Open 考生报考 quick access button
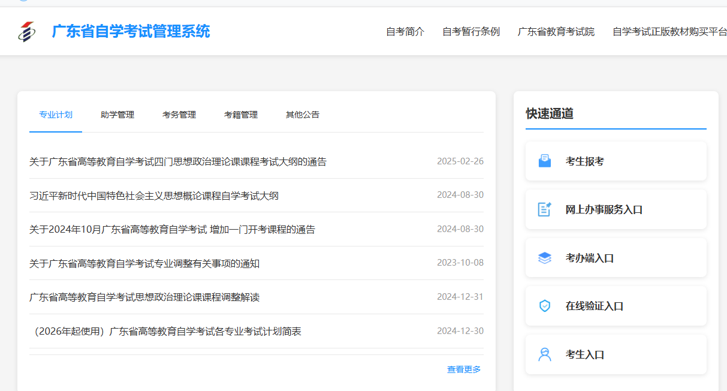727x391 pixels. (616, 161)
